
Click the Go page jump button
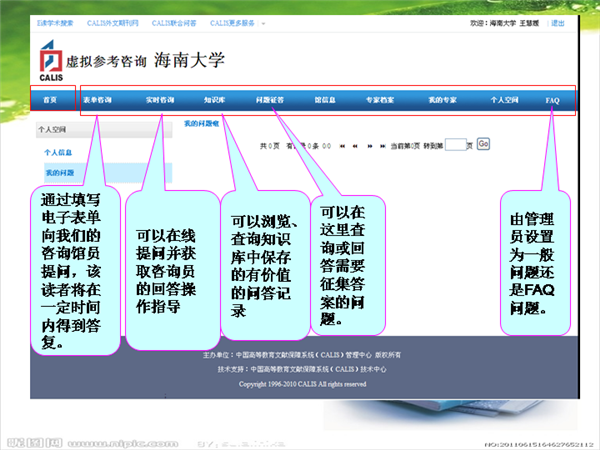pyautogui.click(x=483, y=144)
